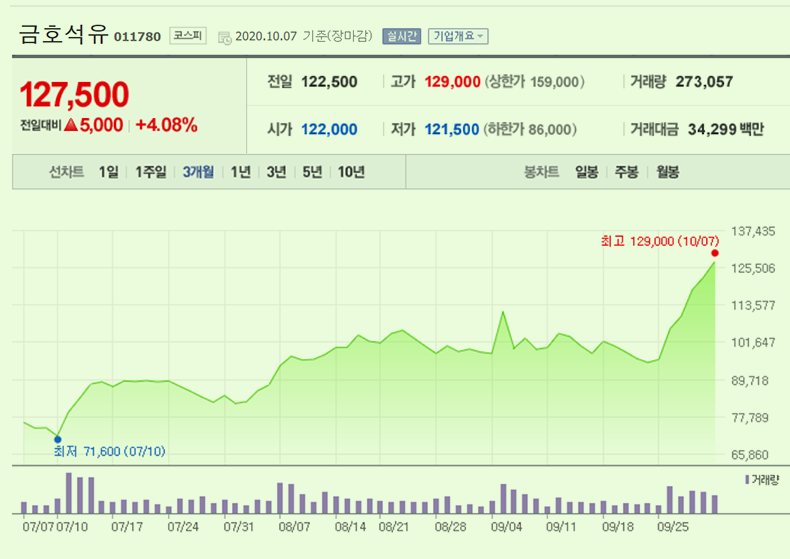The width and height of the screenshot is (790, 559).
Task: Click the stock code 011780
Action: [137, 37]
